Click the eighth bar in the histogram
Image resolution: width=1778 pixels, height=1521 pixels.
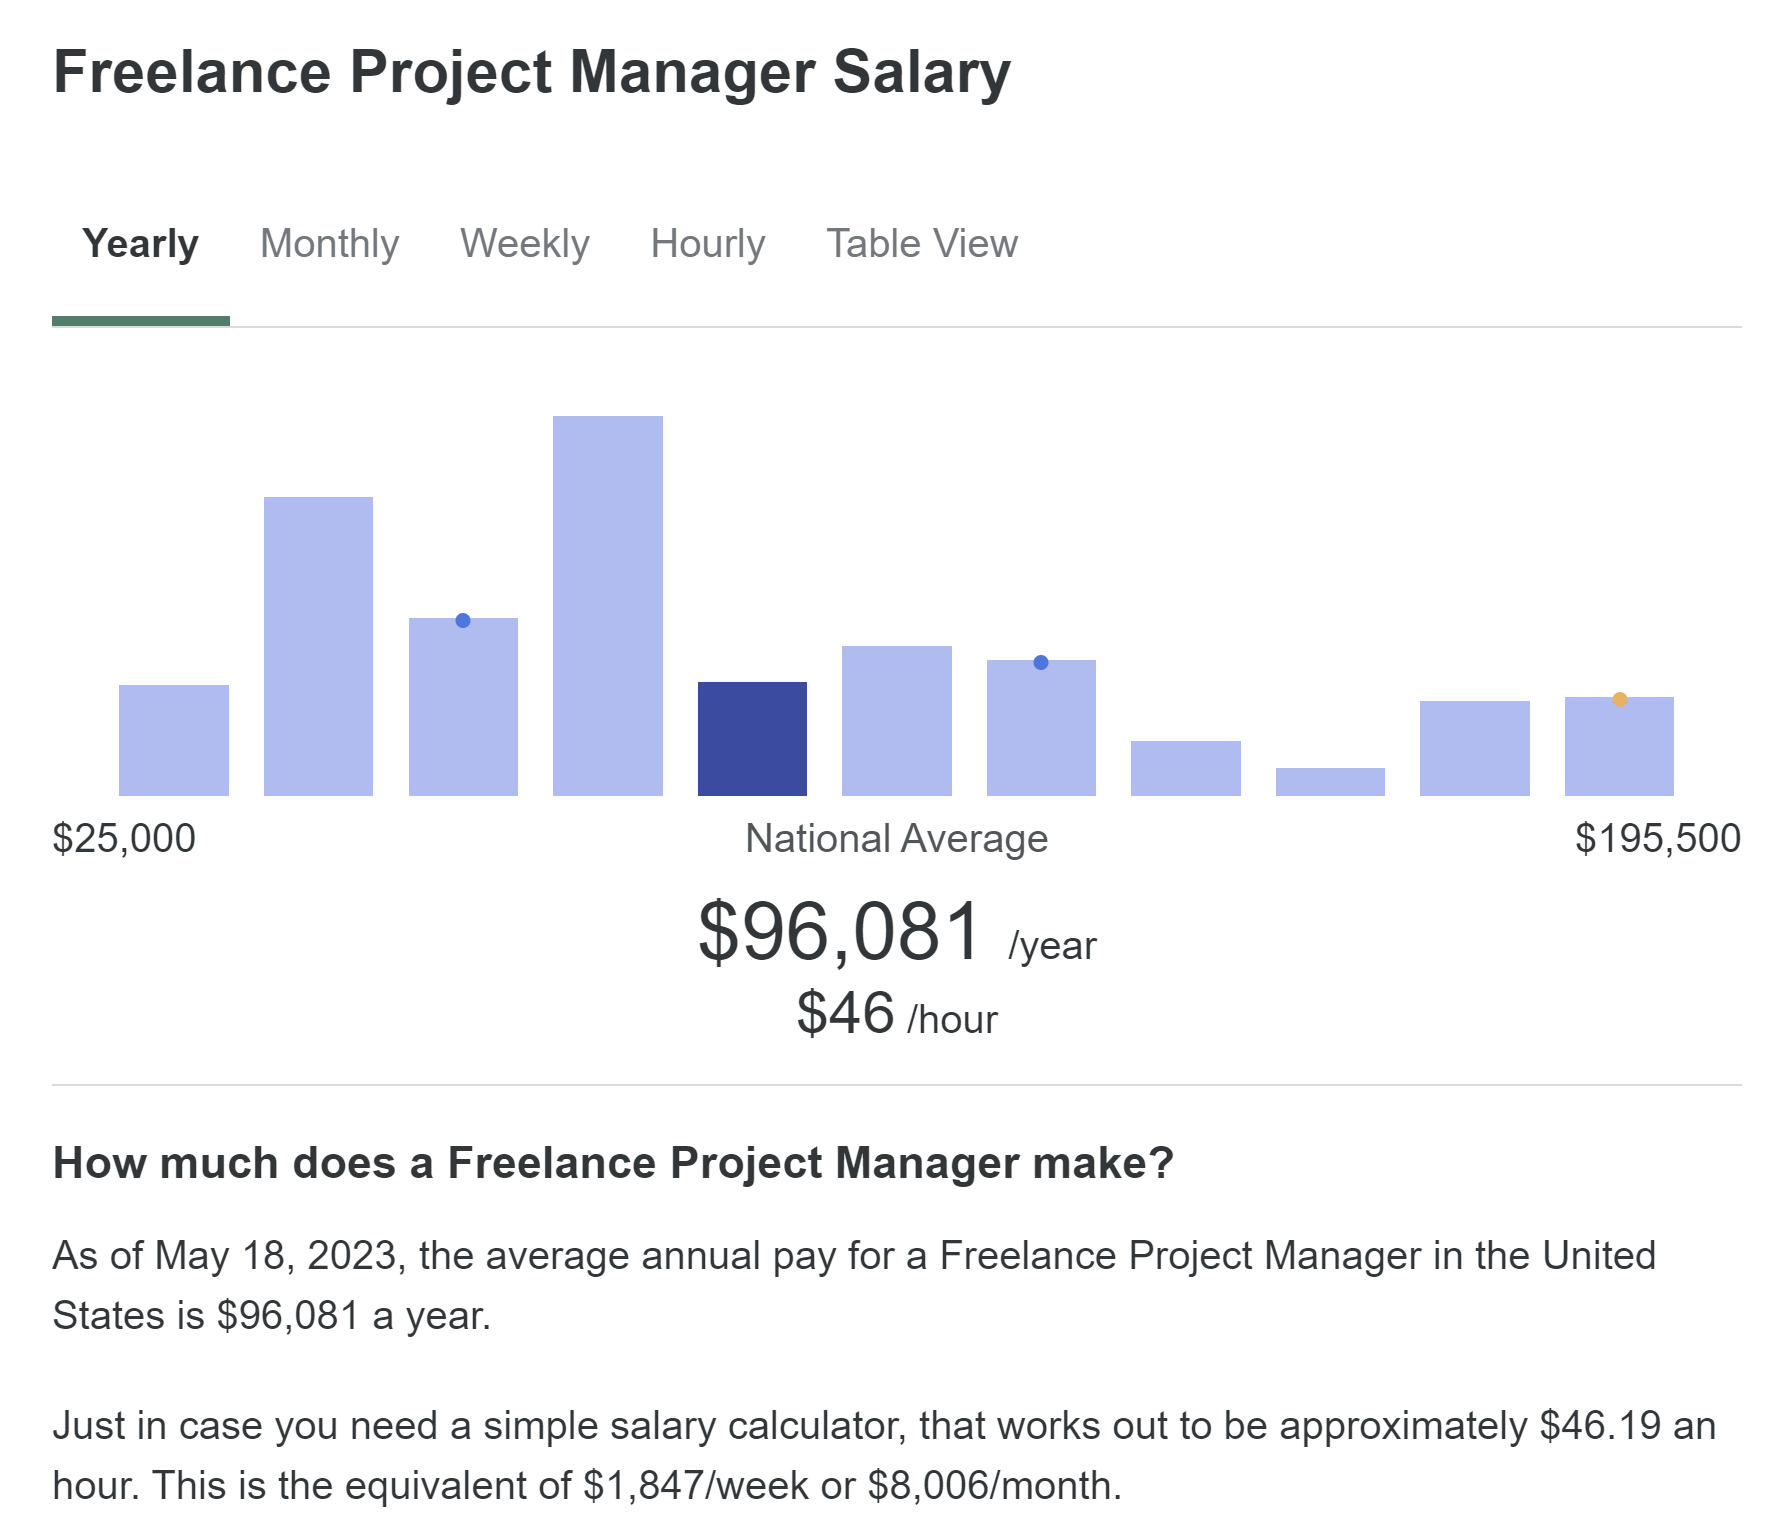click(1185, 768)
